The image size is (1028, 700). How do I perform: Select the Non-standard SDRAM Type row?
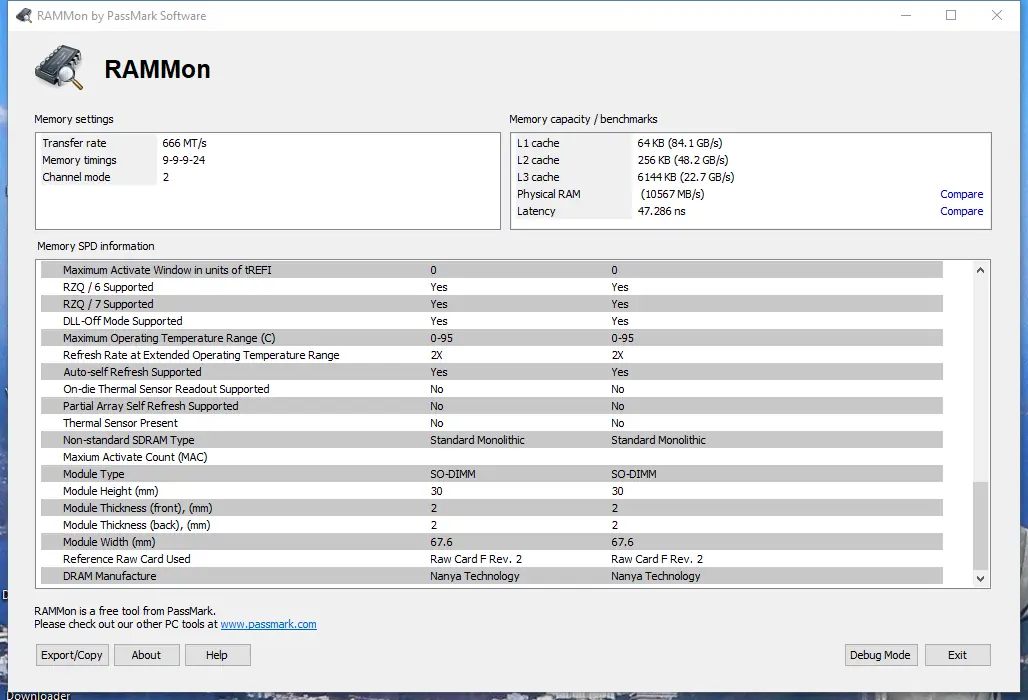click(x=492, y=440)
